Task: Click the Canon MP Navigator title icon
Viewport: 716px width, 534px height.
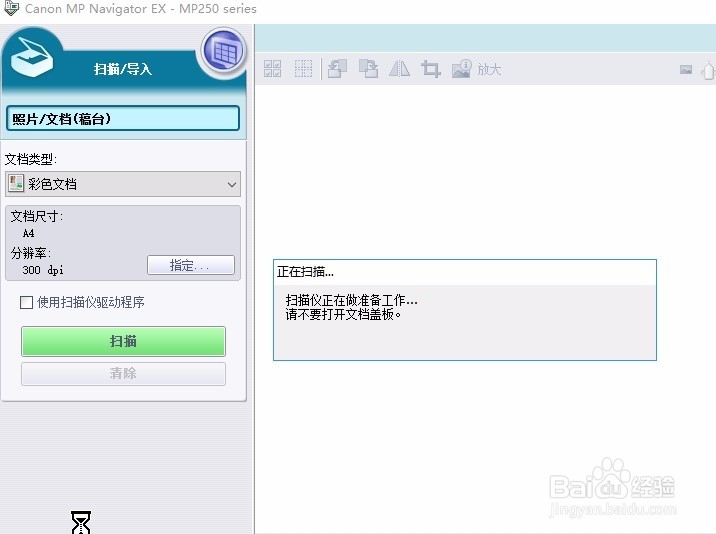Action: click(x=11, y=8)
